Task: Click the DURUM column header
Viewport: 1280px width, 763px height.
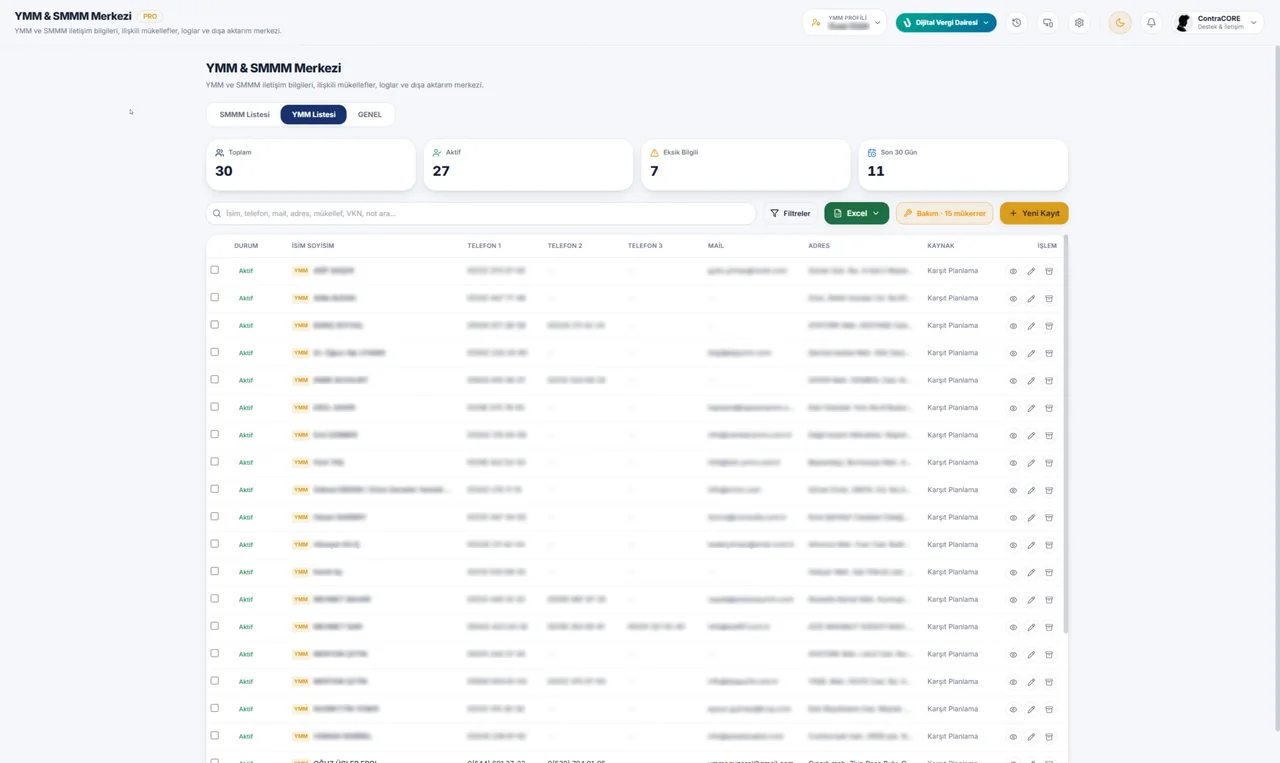Action: pyautogui.click(x=246, y=246)
